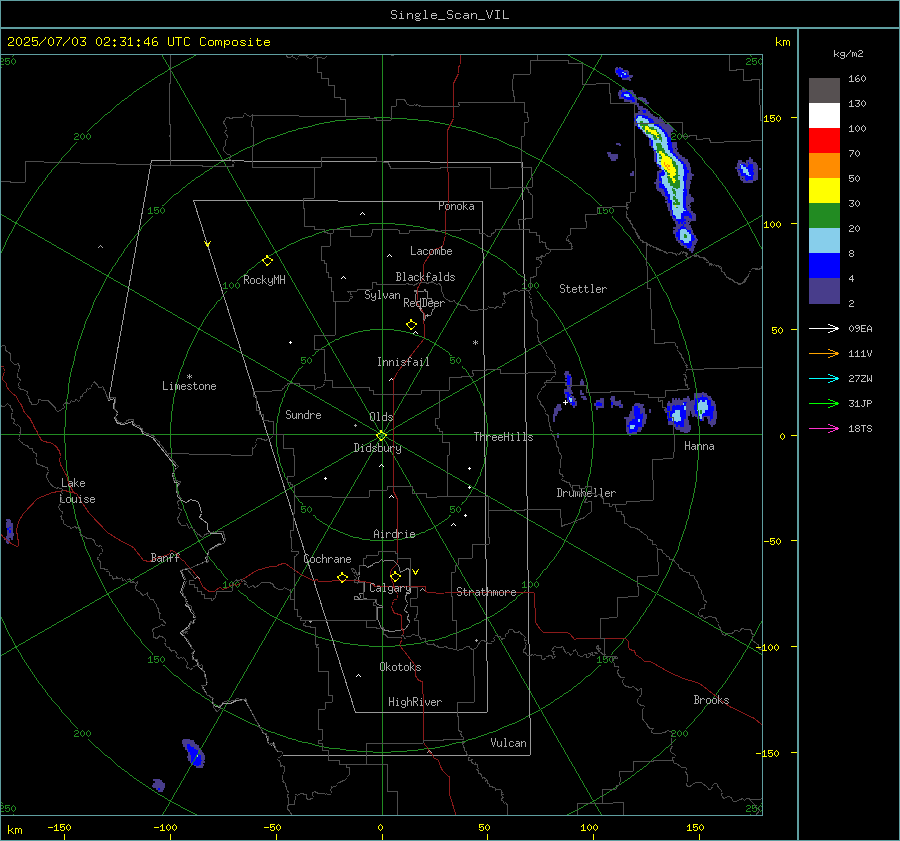900x841 pixels.
Task: Click the Okotoks label
Action: (x=400, y=667)
